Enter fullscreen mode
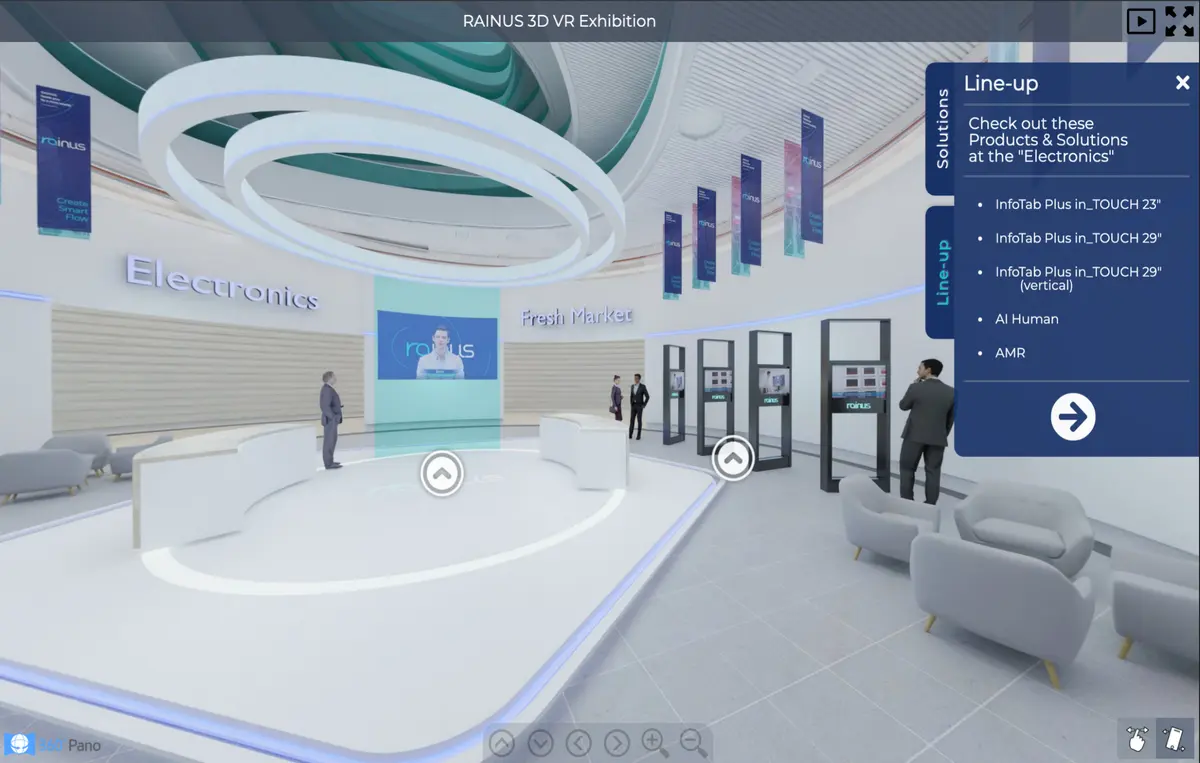Screen dimensions: 1200x763 1180,21
